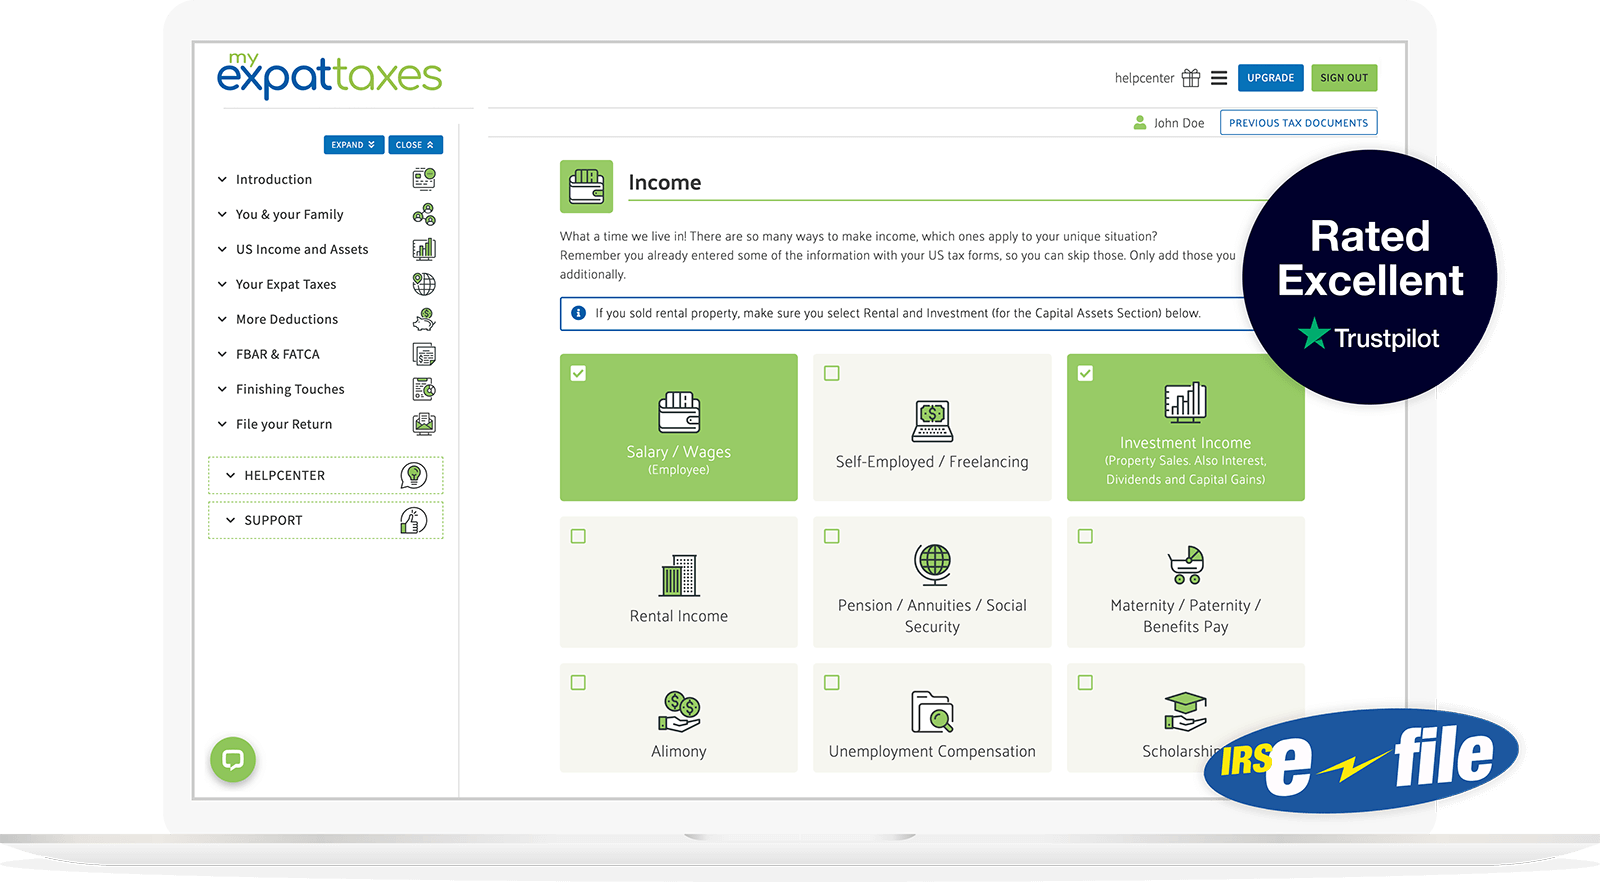Viewport: 1600px width, 882px height.
Task: Open the chat bubble widget
Action: [x=233, y=760]
